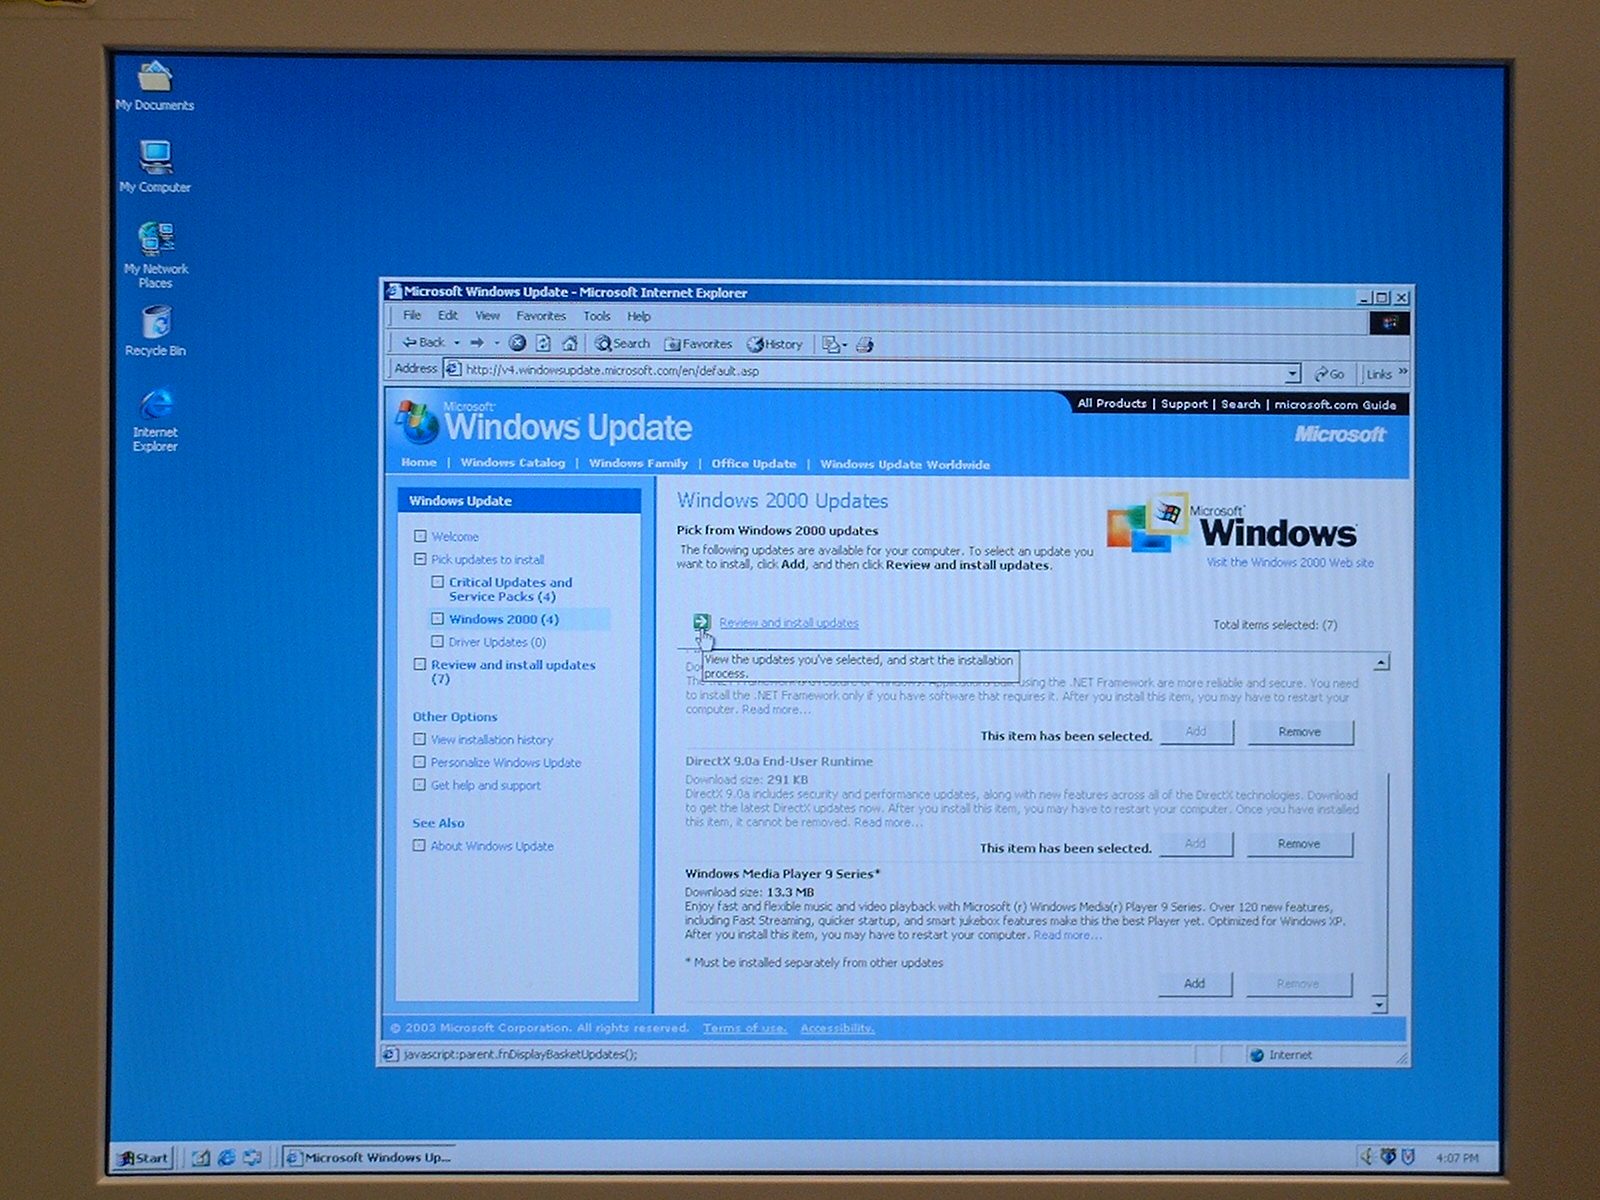Open the History toolbar button
The height and width of the screenshot is (1200, 1600).
pos(775,344)
